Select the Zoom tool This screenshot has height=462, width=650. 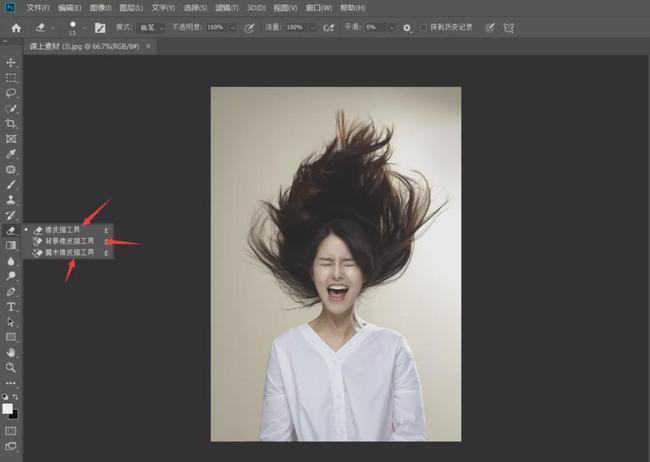tap(11, 367)
